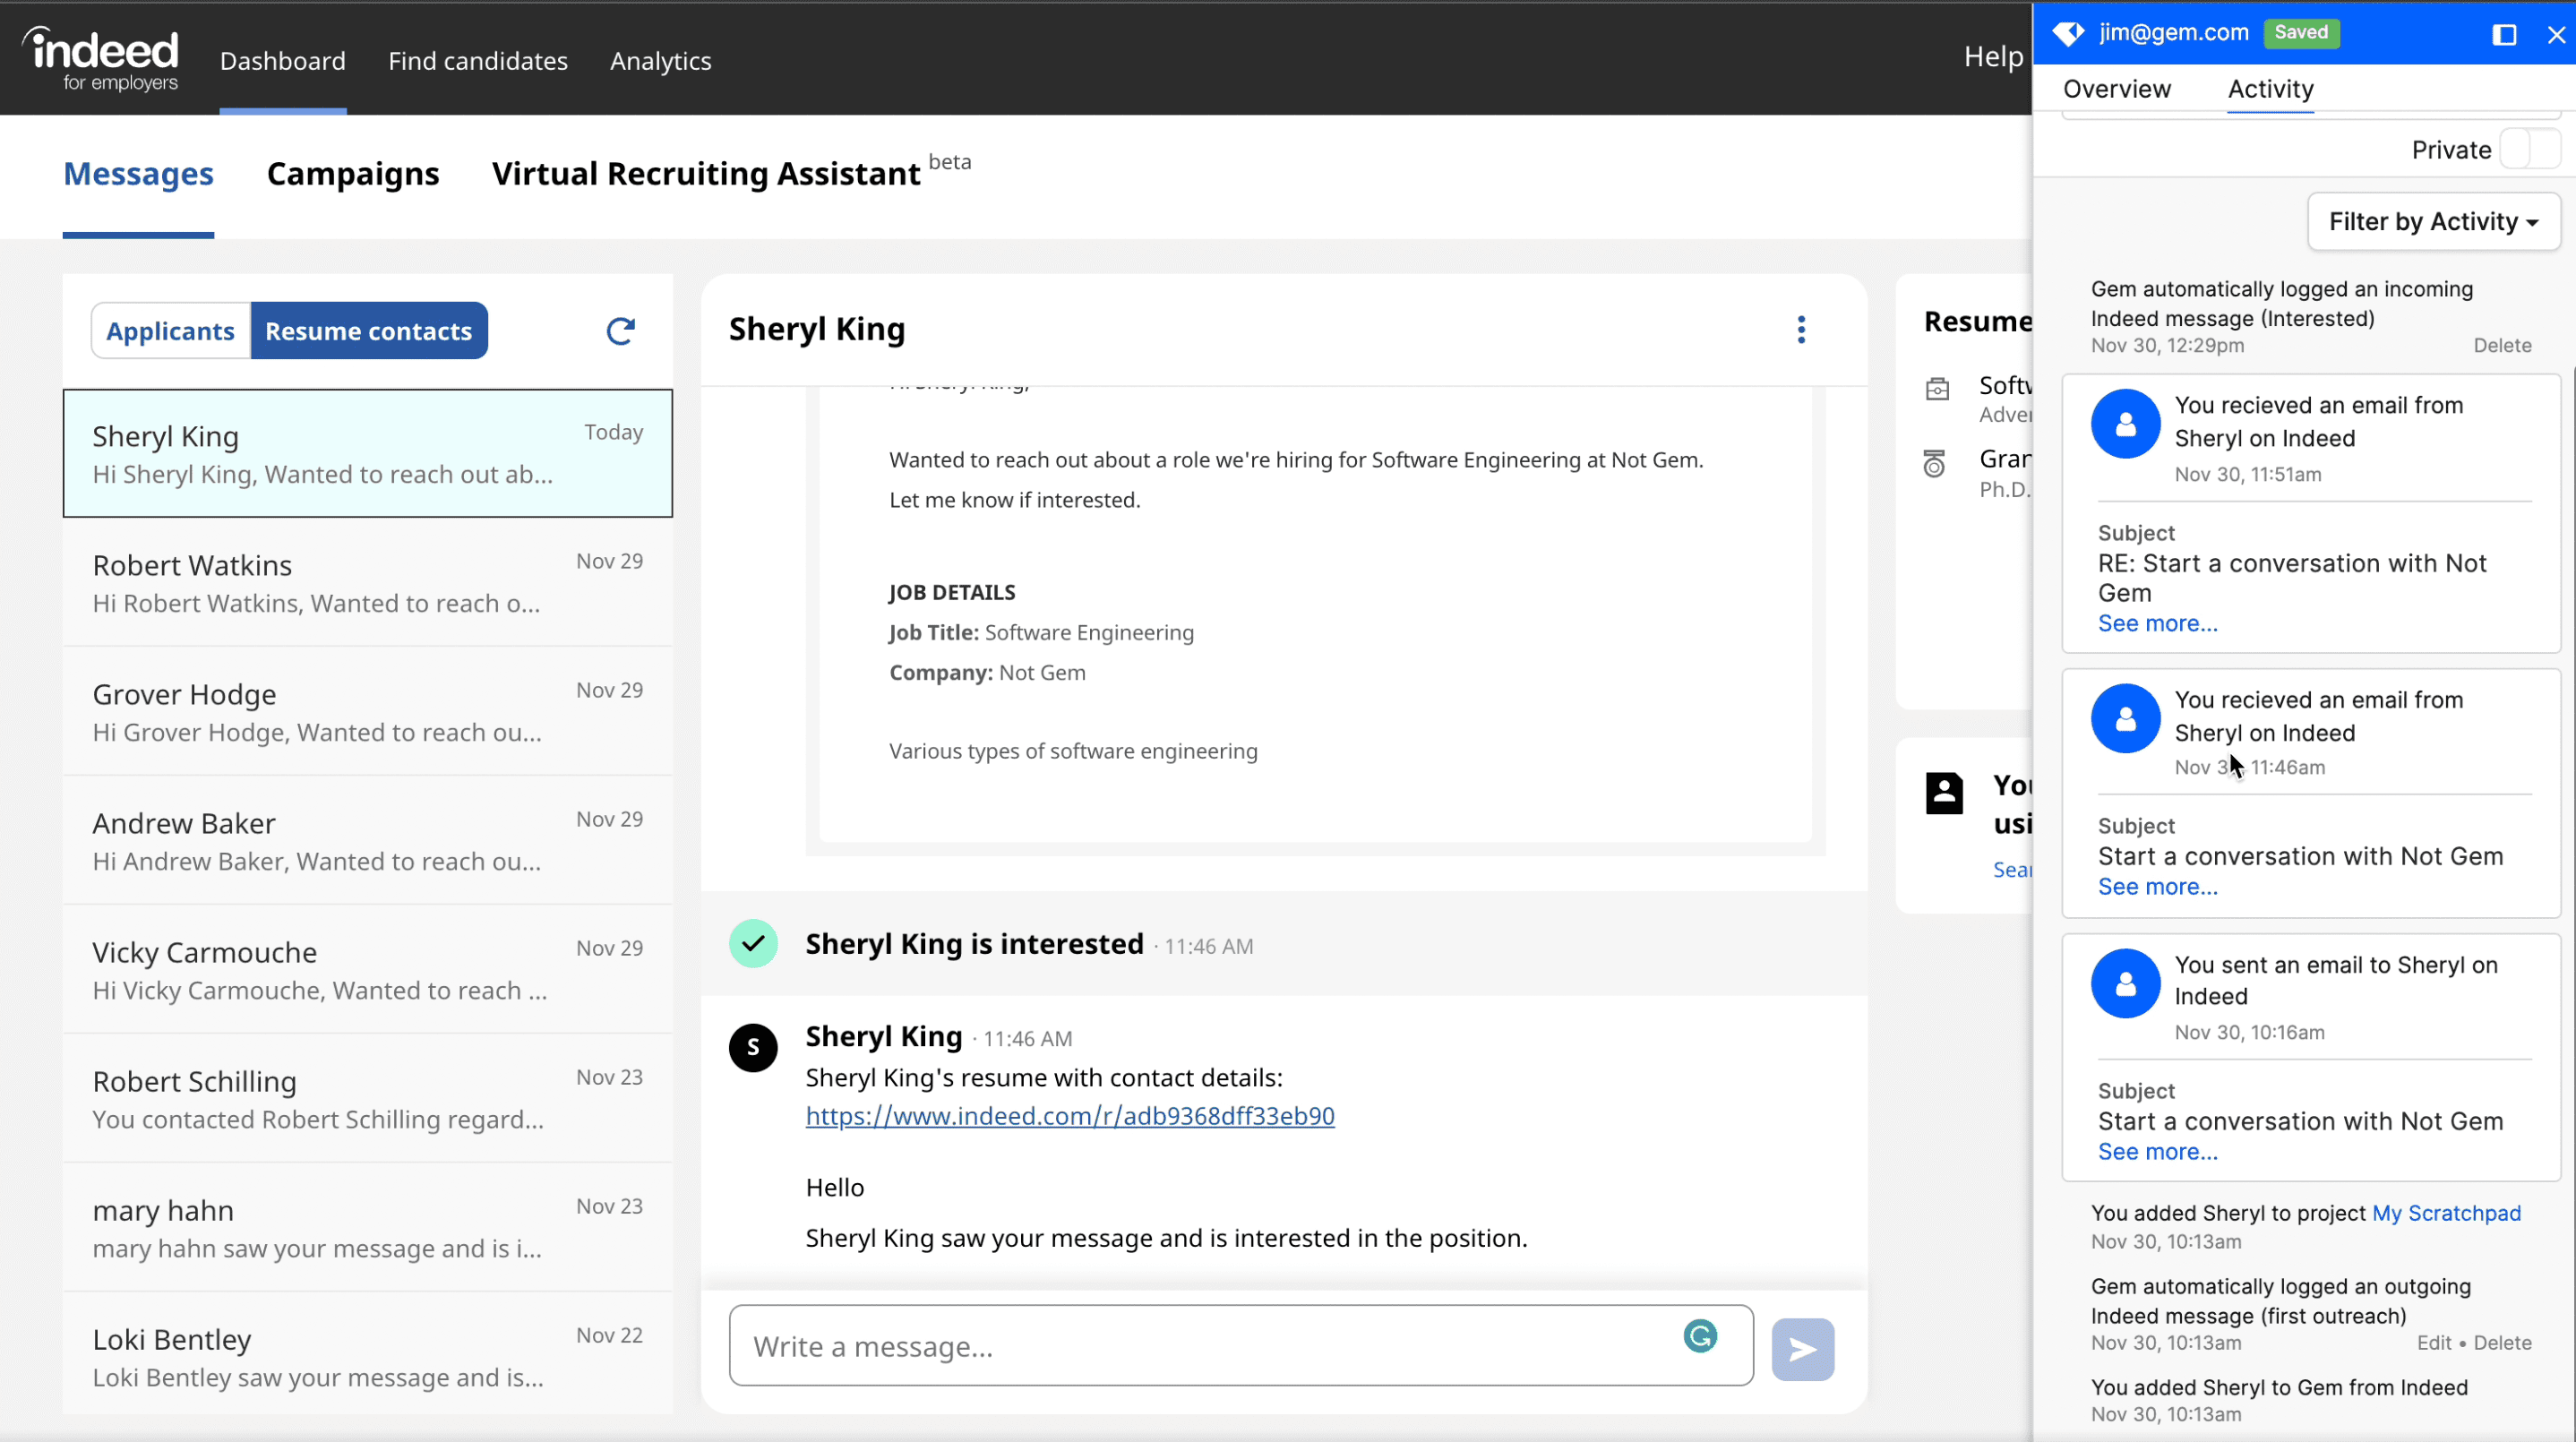Viewport: 2576px width, 1442px height.
Task: Expand See more under 10:16am sent email
Action: [2157, 1152]
